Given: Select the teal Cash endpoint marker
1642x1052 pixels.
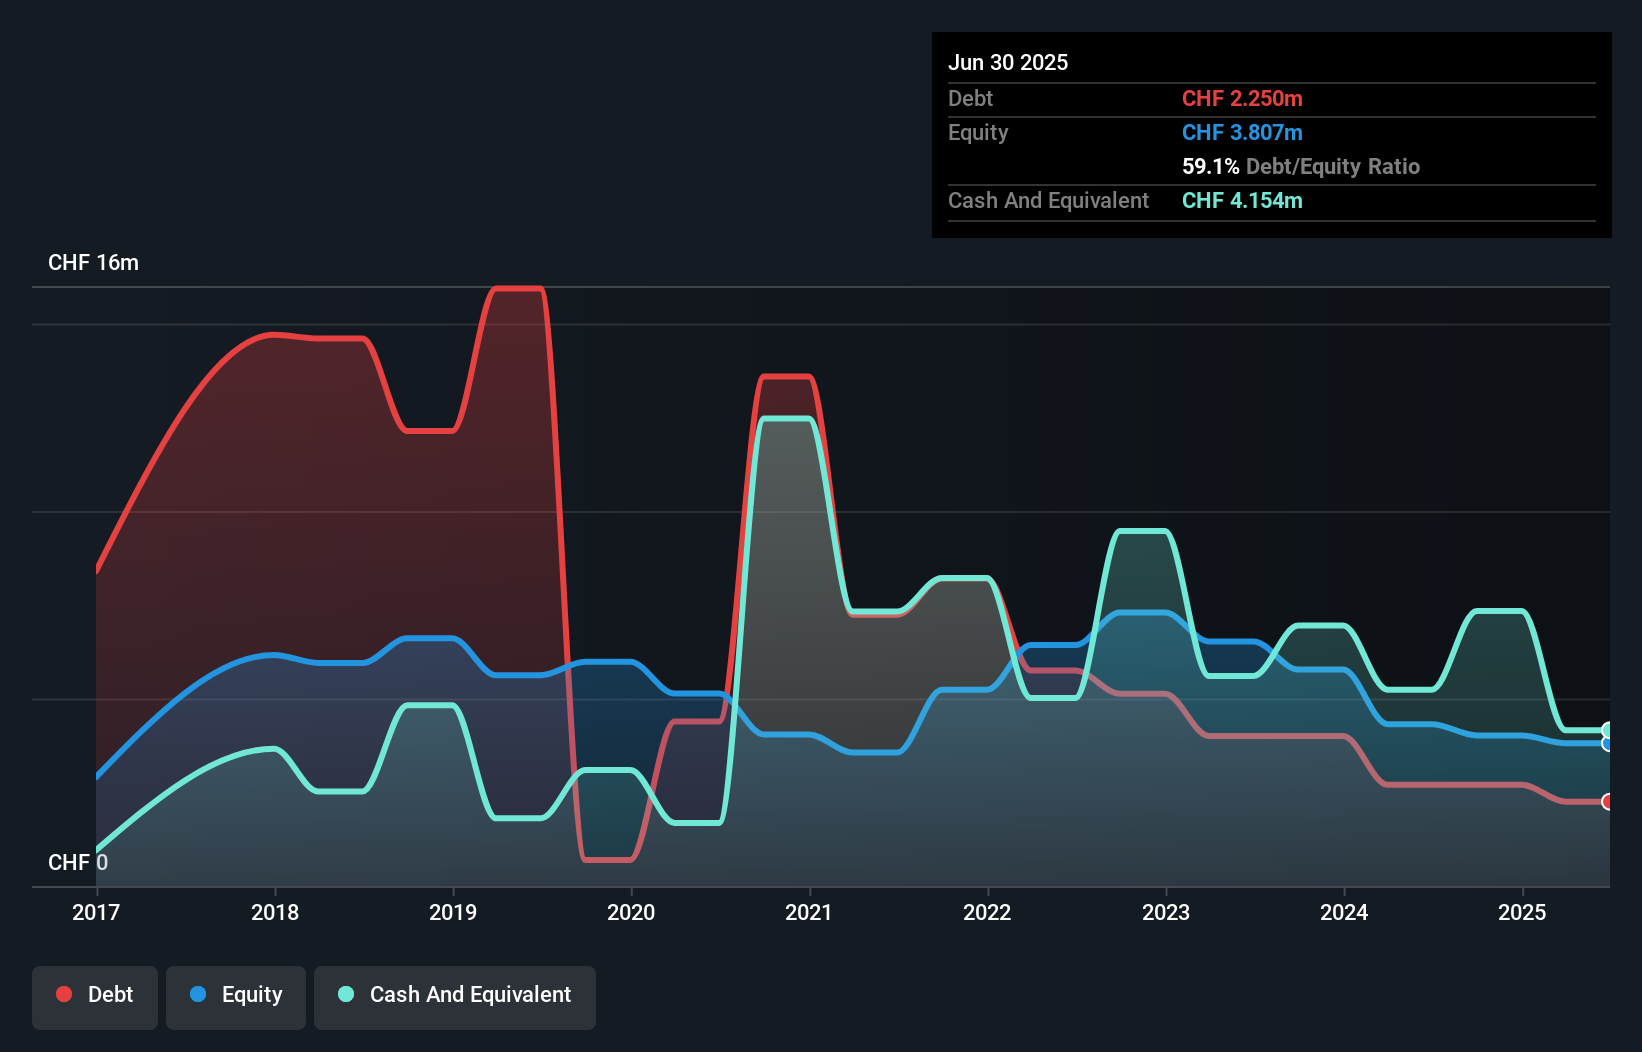Looking at the screenshot, I should [x=1608, y=727].
